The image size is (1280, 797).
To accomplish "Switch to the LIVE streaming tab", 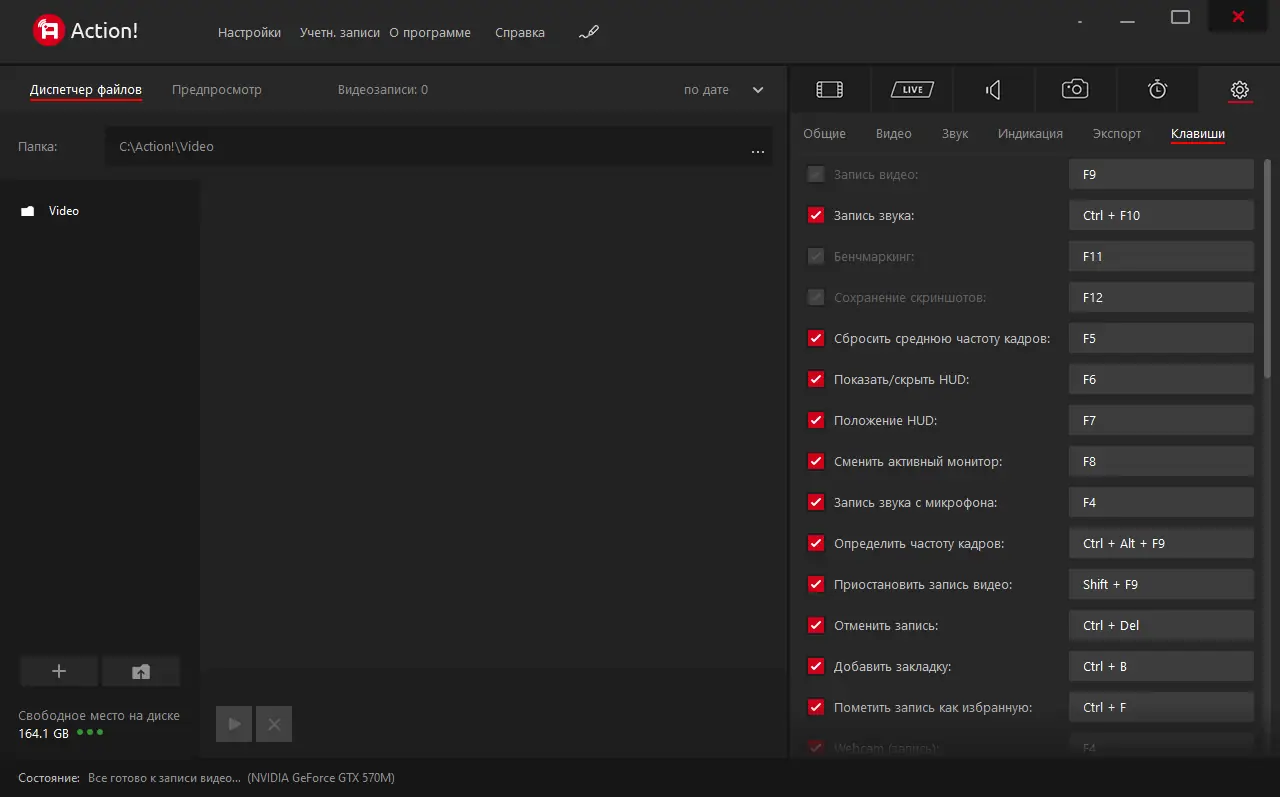I will click(x=912, y=90).
